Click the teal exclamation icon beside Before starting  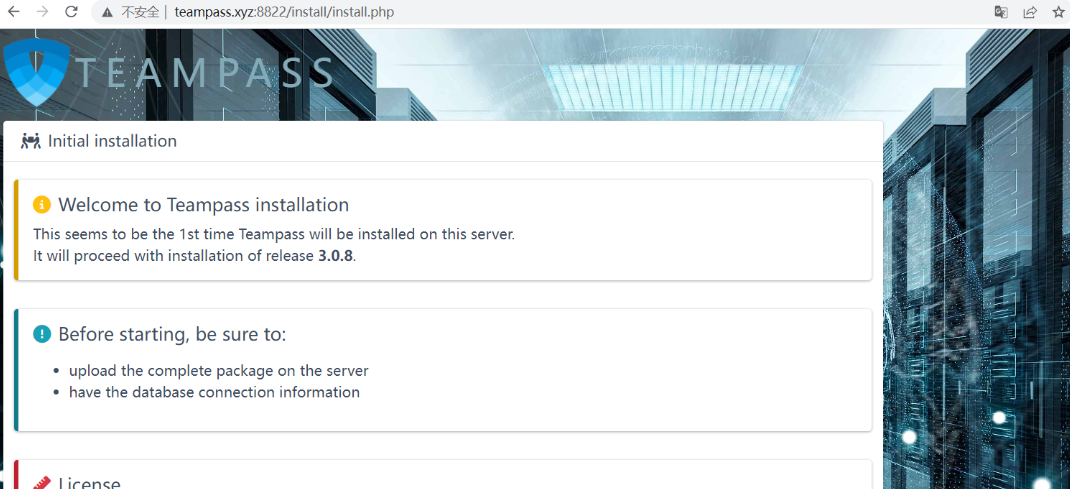[42, 334]
